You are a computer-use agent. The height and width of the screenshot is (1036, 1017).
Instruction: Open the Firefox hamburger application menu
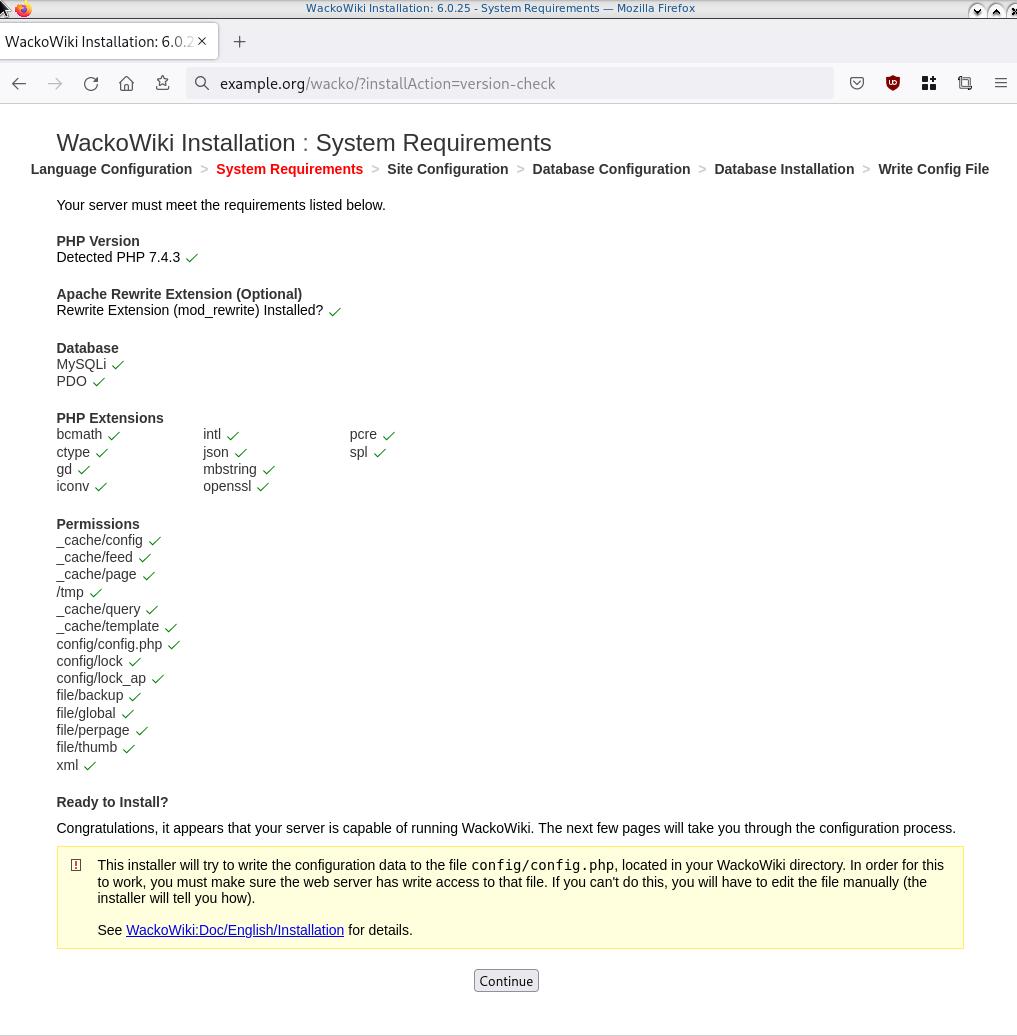(1000, 84)
